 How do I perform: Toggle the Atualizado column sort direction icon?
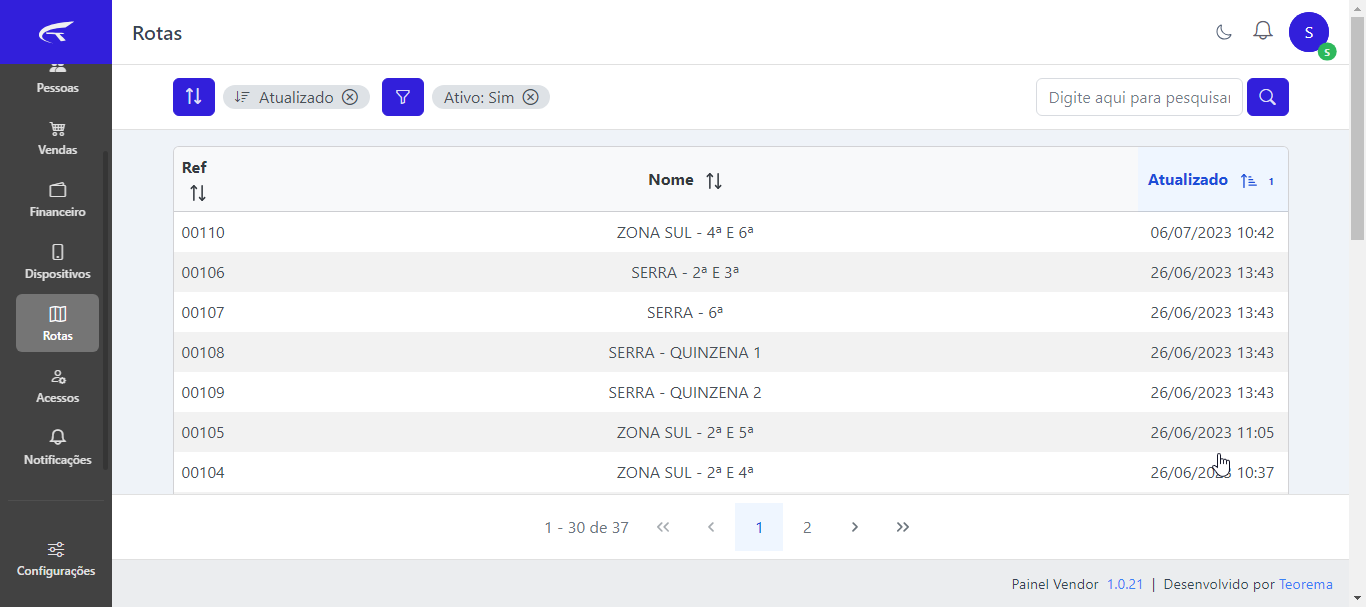(1248, 181)
